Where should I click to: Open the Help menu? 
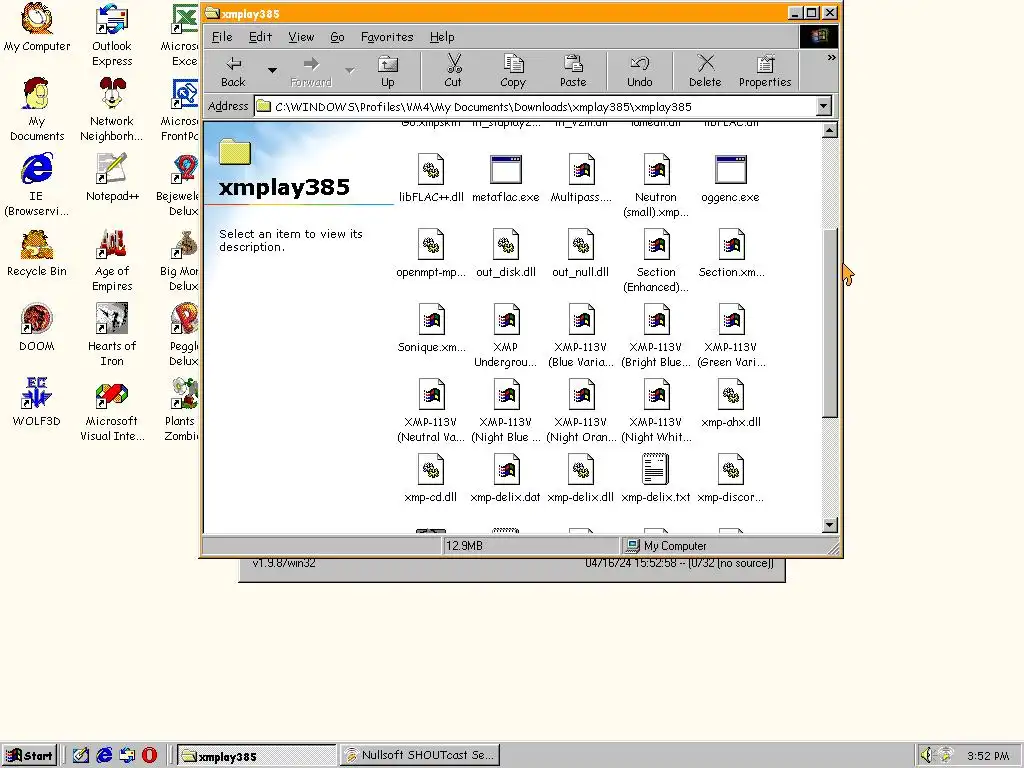click(x=442, y=37)
